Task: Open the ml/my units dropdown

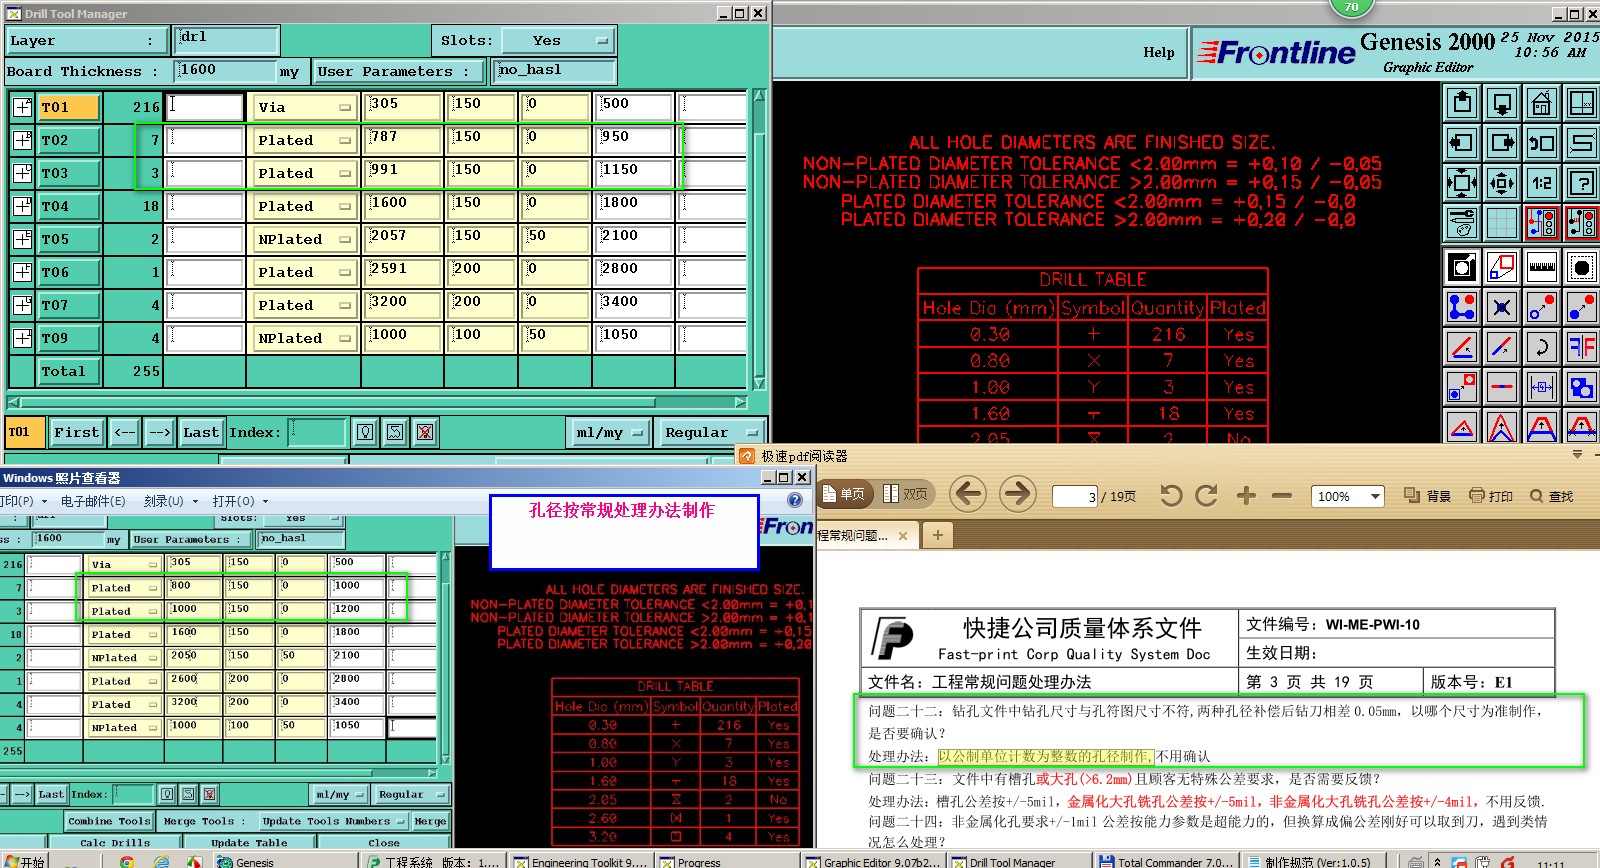Action: pos(609,432)
